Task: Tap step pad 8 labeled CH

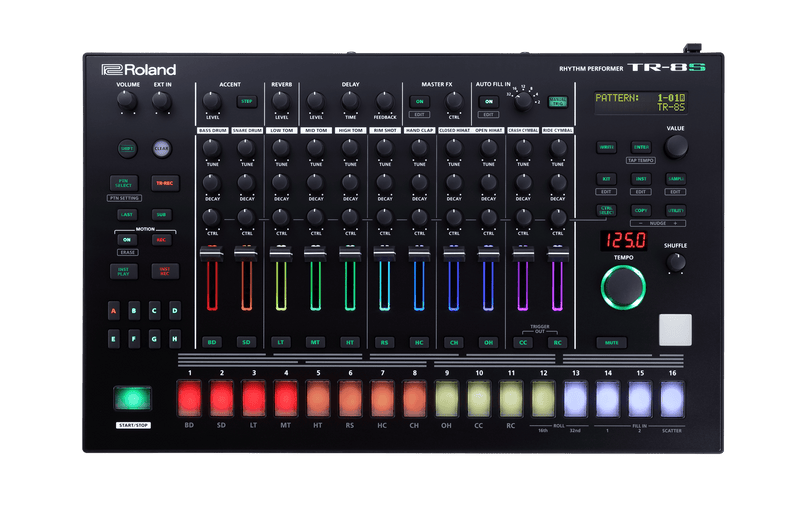Action: pyautogui.click(x=414, y=398)
